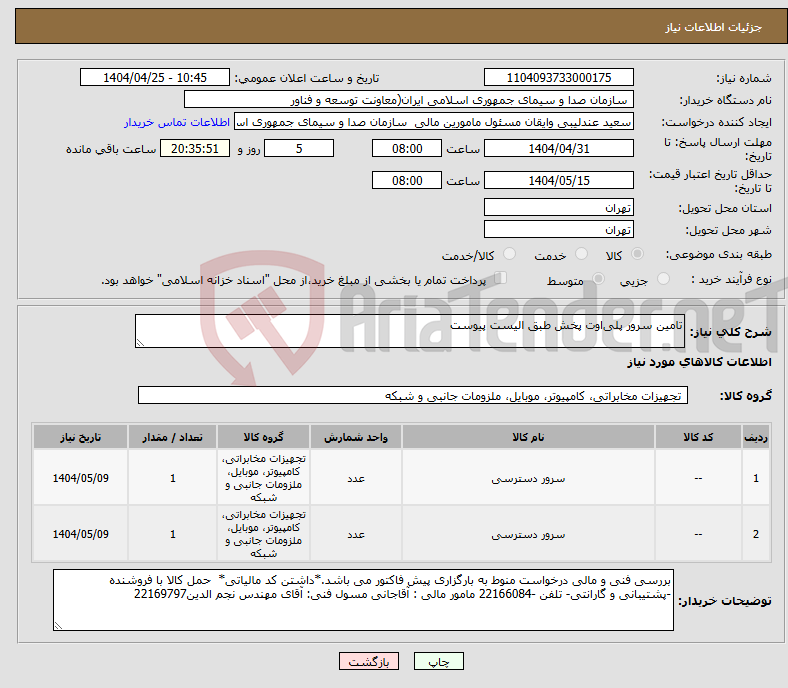Open the اطلاعات تماس خریدار link

click(x=177, y=122)
